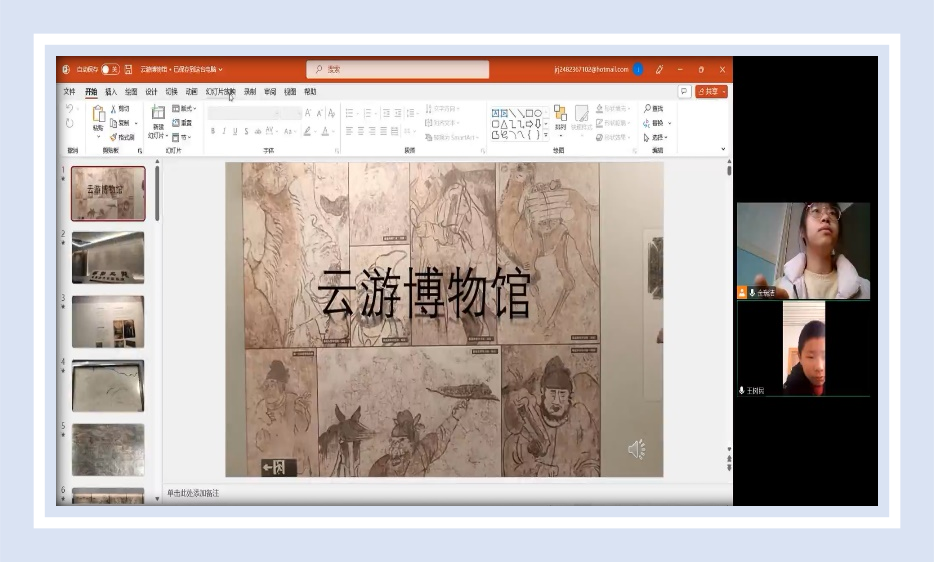Expand the shapes gallery More arrow
This screenshot has height=563, width=935.
[x=546, y=135]
